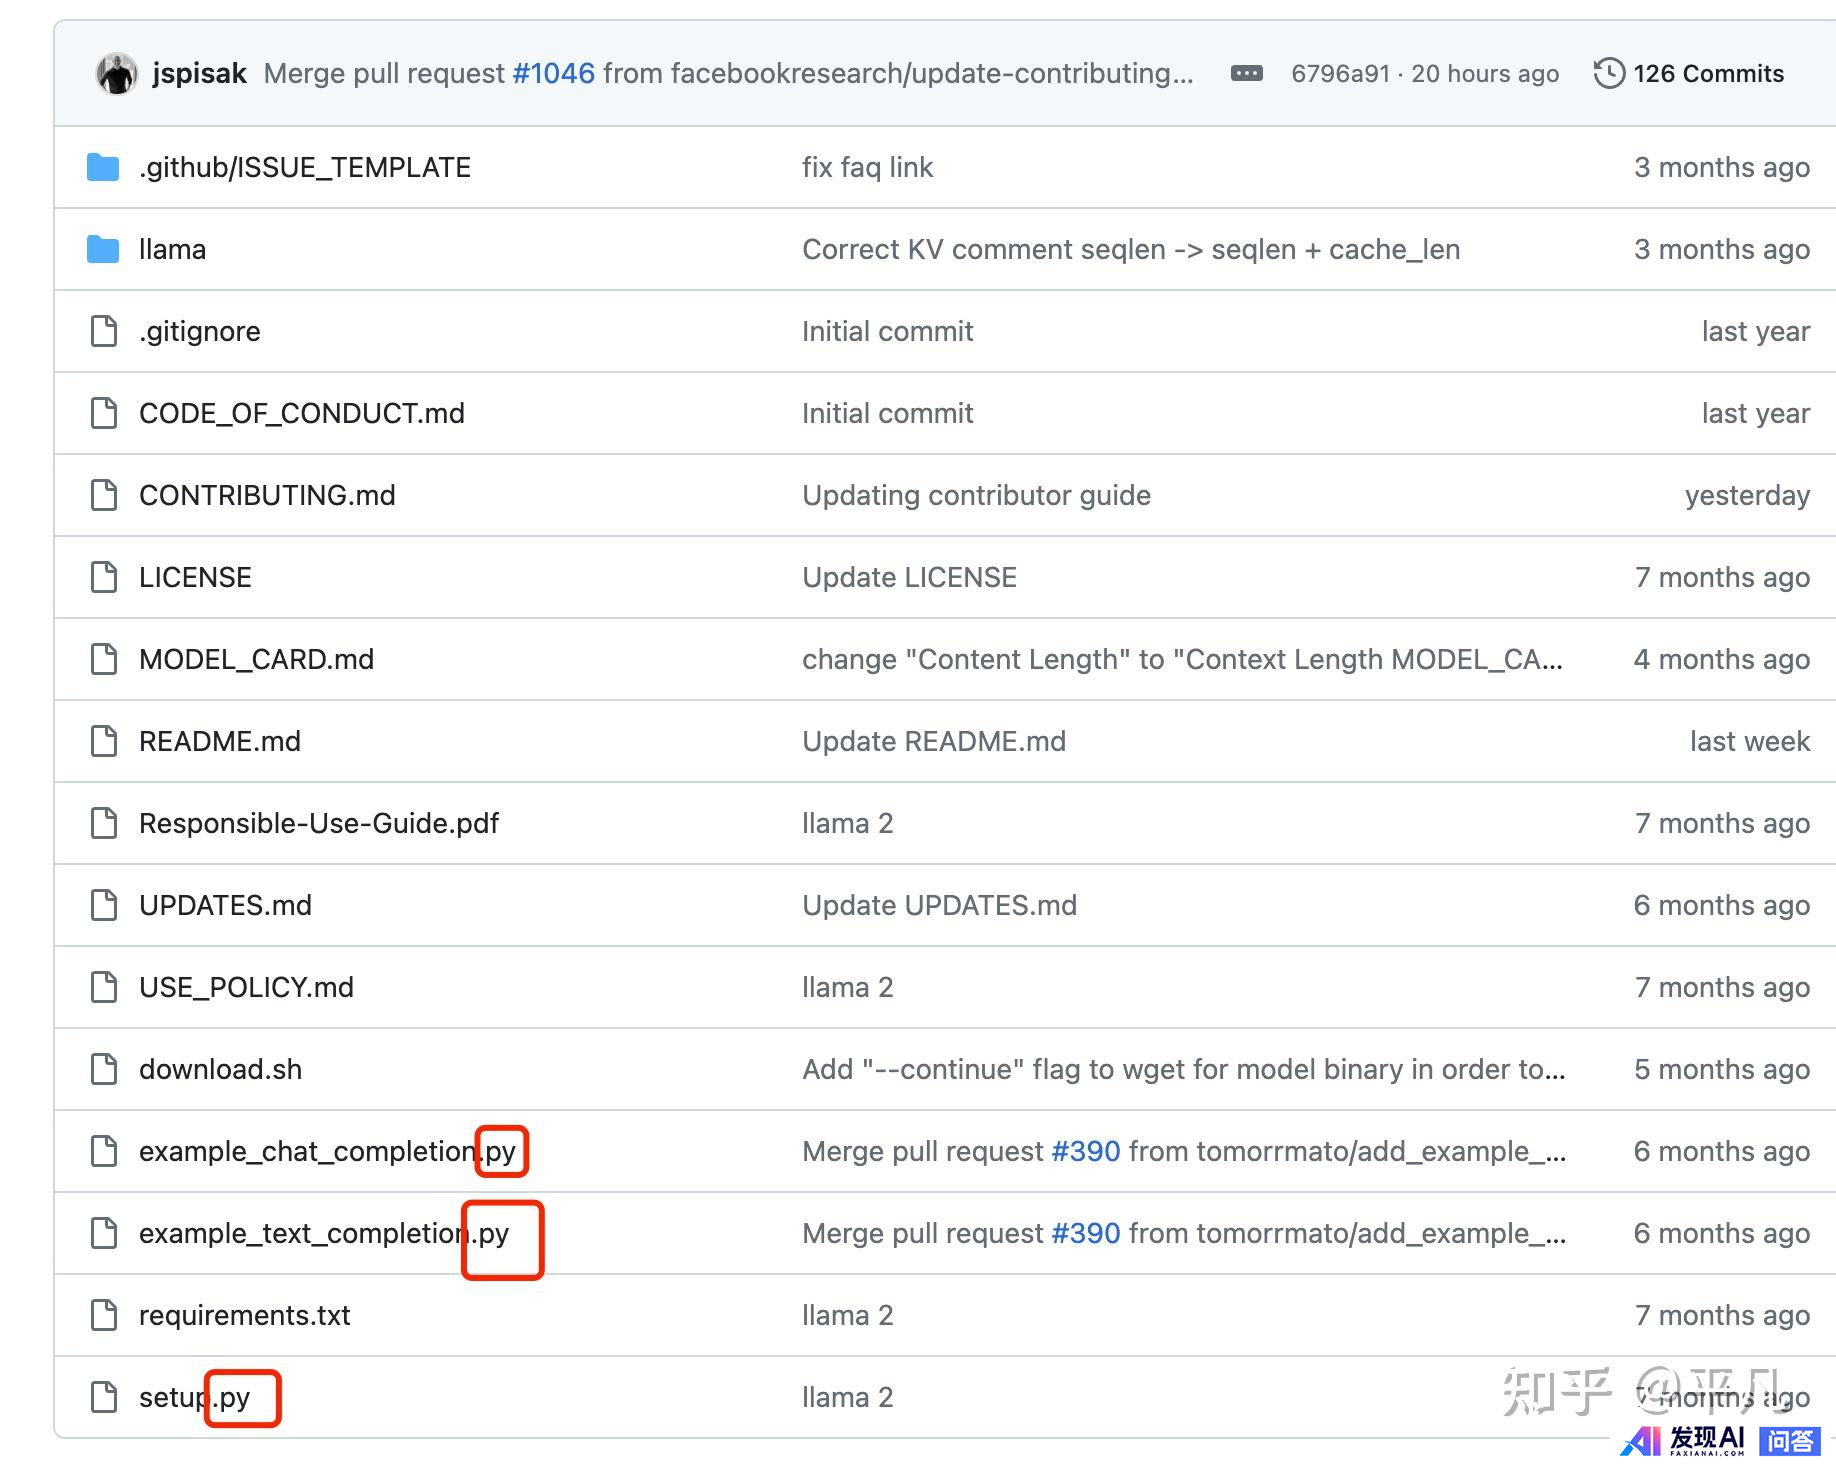
Task: Open 'Correct KV comment seqlen' commit message
Action: click(x=1131, y=249)
